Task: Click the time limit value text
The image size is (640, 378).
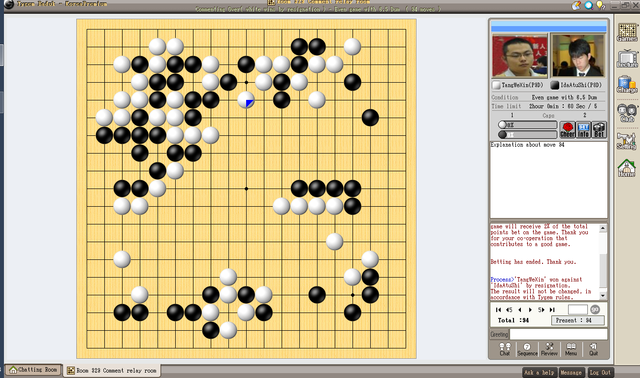Action: coord(563,106)
